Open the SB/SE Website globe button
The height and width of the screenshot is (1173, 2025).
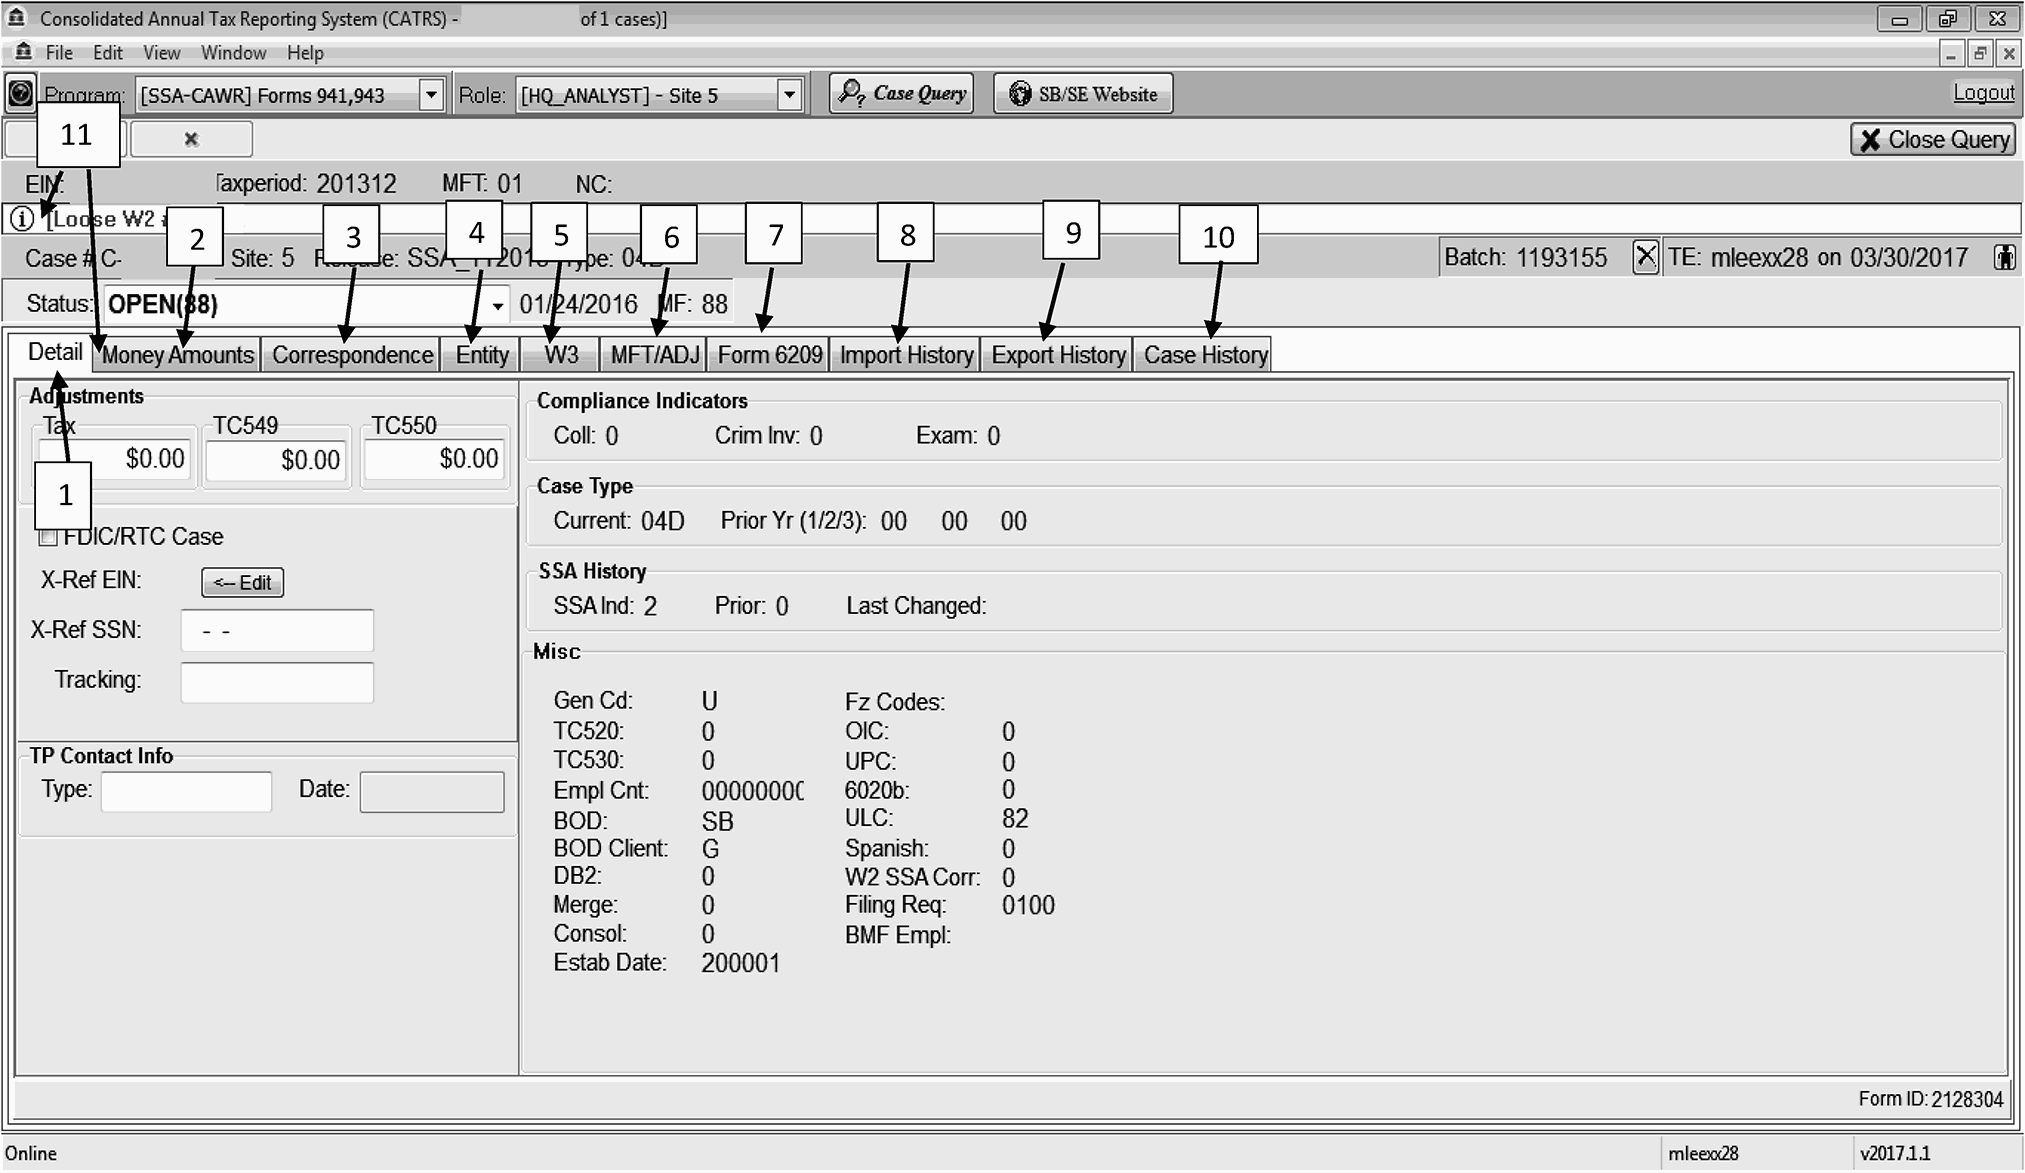pos(1083,94)
